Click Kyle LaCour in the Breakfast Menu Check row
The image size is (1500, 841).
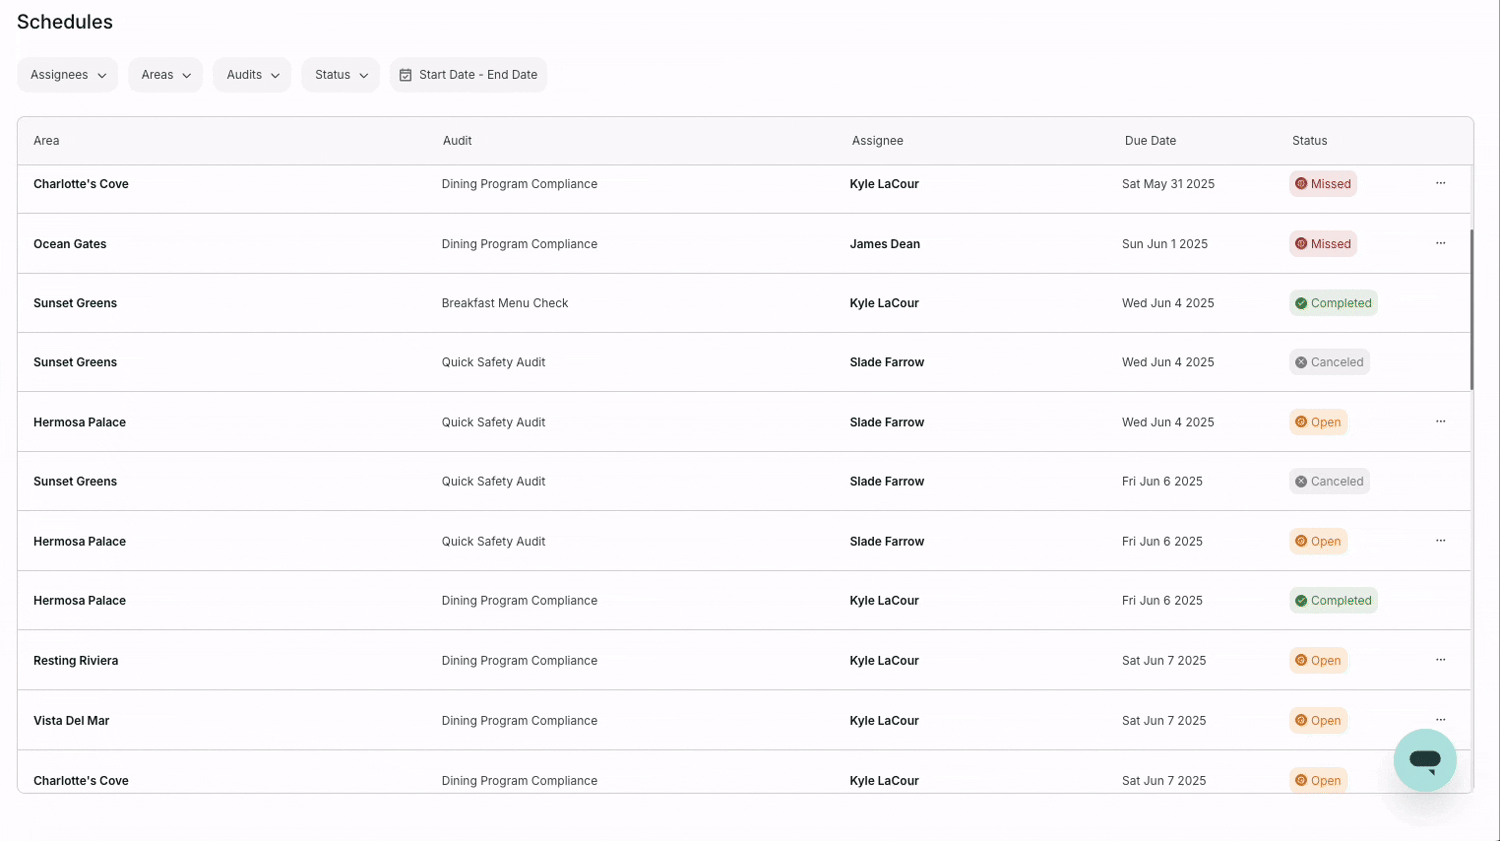coord(884,303)
